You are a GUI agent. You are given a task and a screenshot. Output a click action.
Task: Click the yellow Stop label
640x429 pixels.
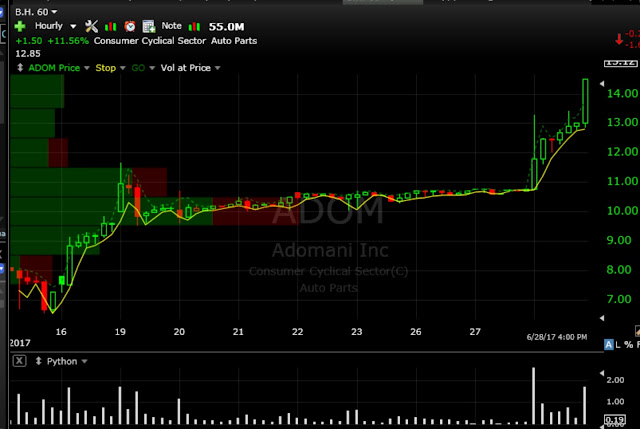[x=106, y=68]
